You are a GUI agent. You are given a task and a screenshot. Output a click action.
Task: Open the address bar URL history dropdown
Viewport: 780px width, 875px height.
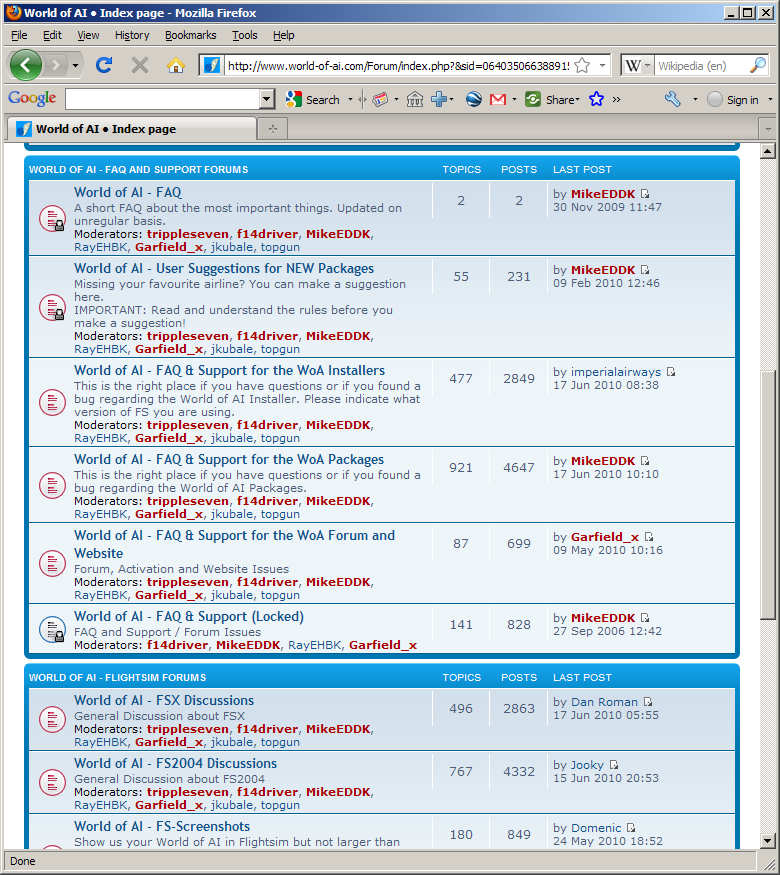click(x=603, y=65)
